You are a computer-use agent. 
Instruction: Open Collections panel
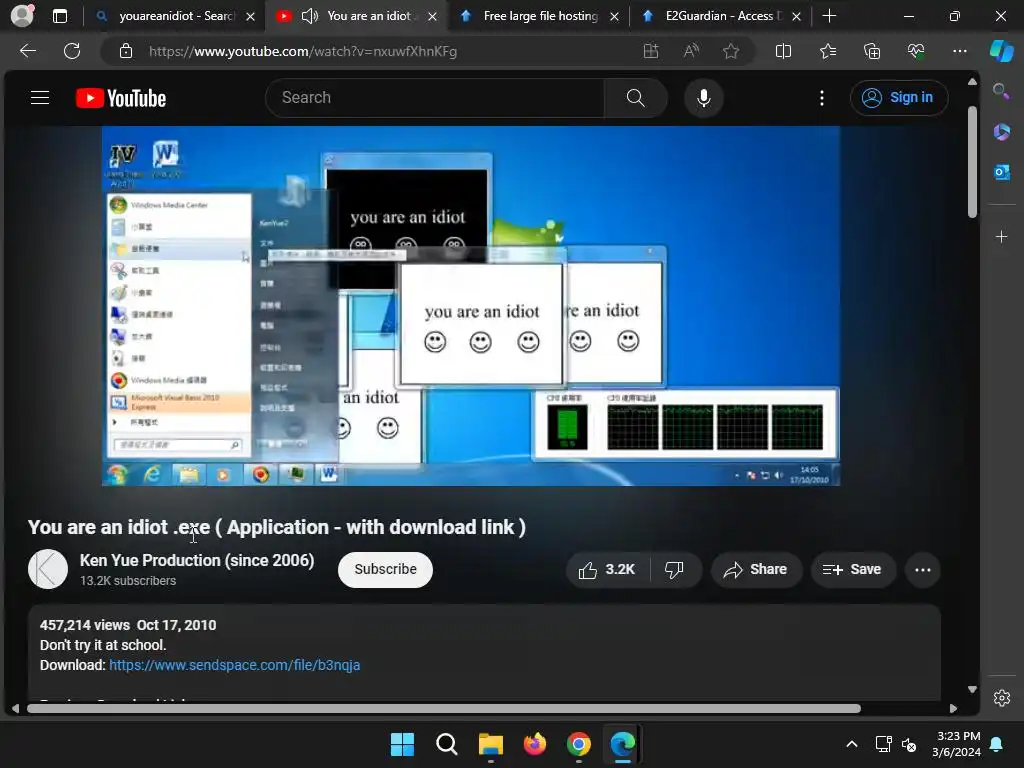click(872, 51)
